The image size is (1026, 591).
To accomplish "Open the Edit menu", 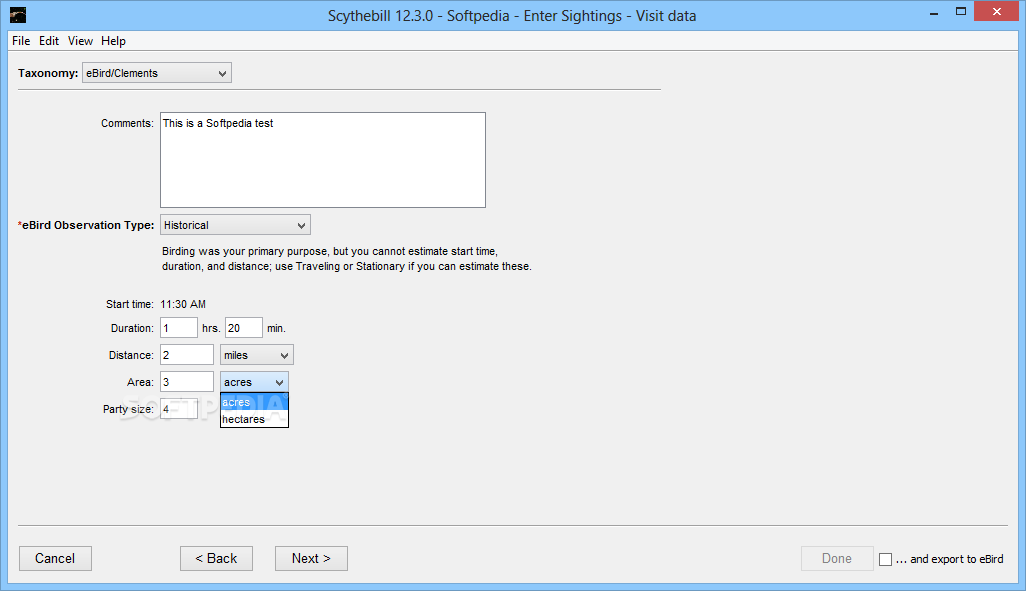I will 49,41.
